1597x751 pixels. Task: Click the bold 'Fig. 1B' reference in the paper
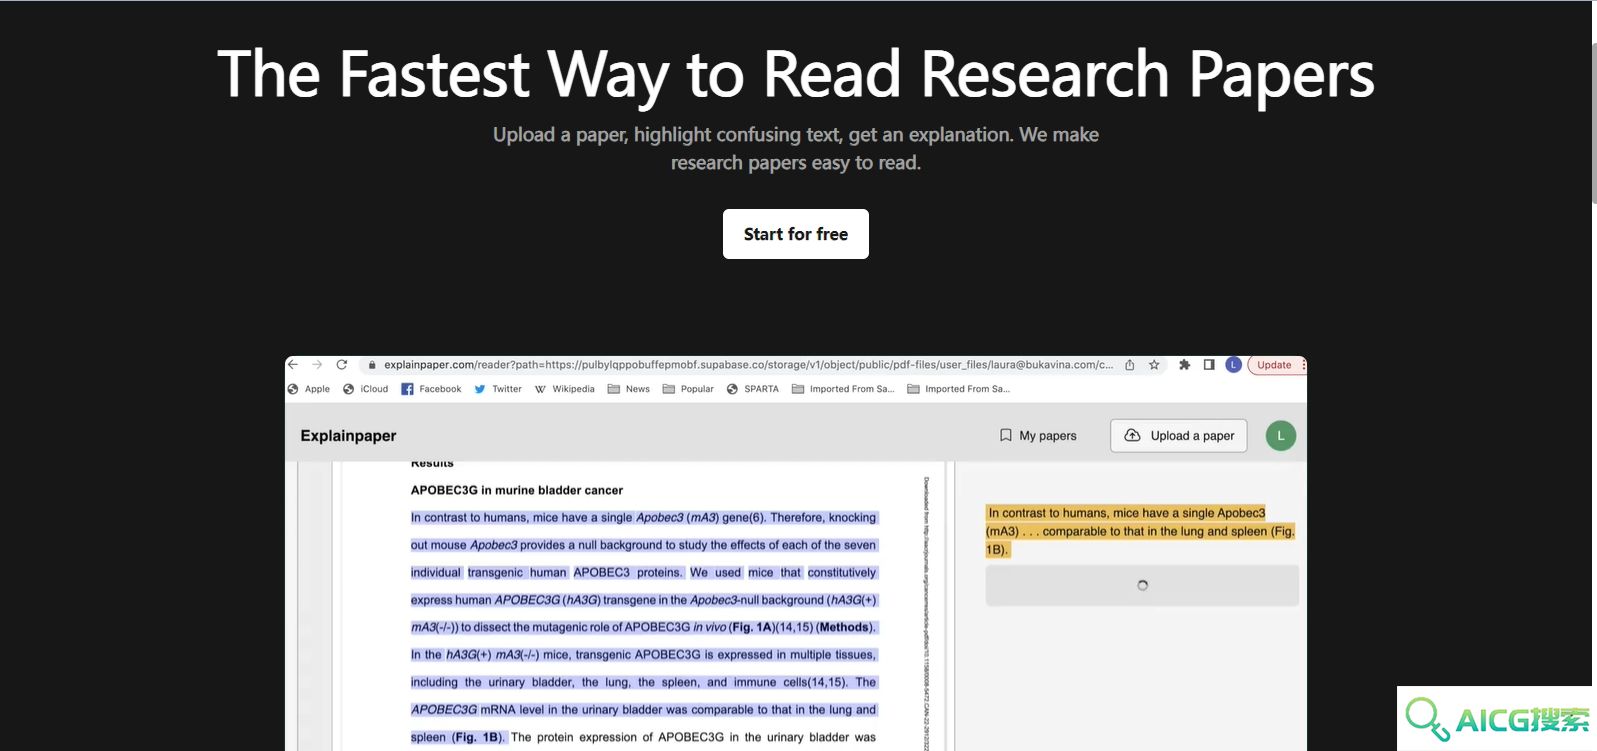(476, 738)
